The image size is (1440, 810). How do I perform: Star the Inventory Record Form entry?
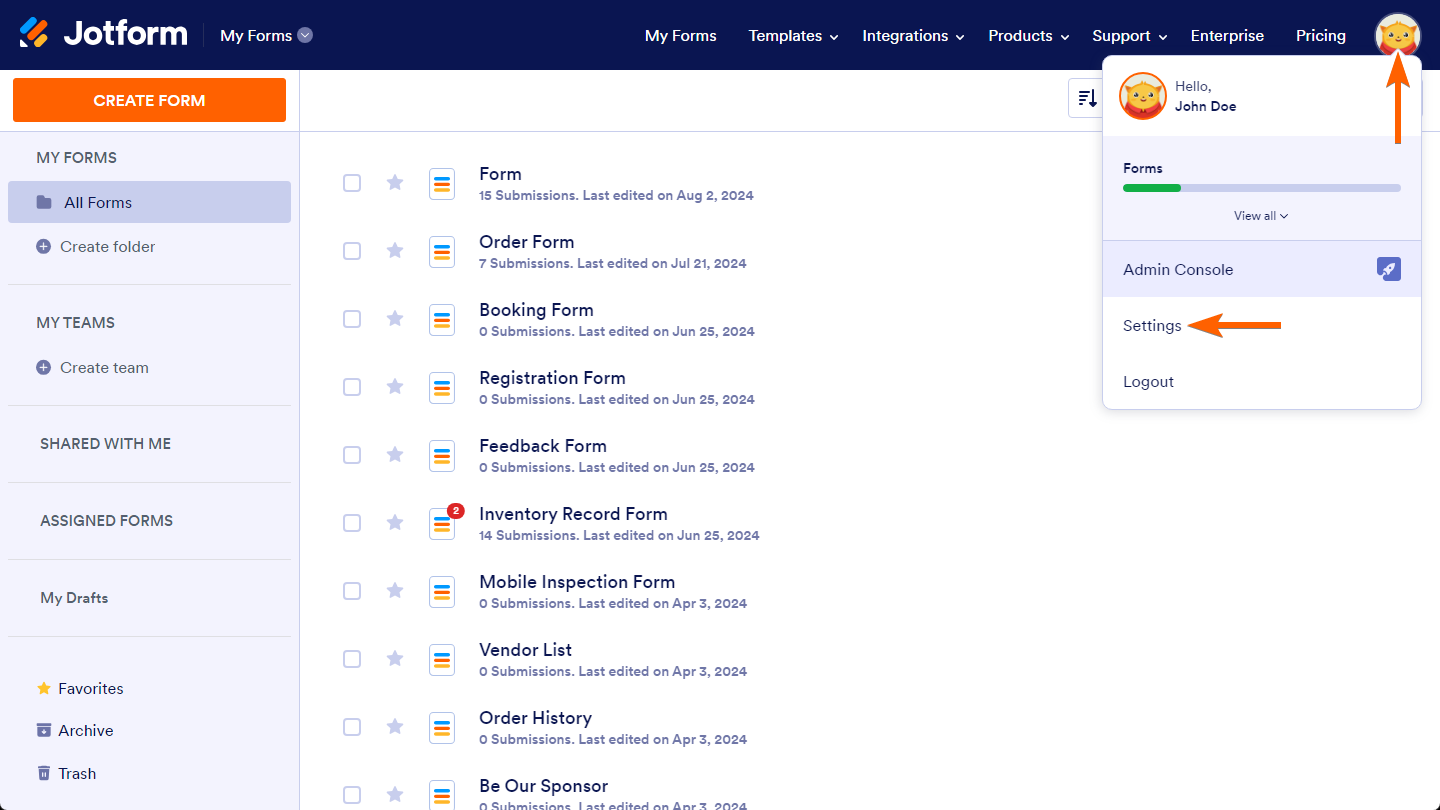click(395, 522)
